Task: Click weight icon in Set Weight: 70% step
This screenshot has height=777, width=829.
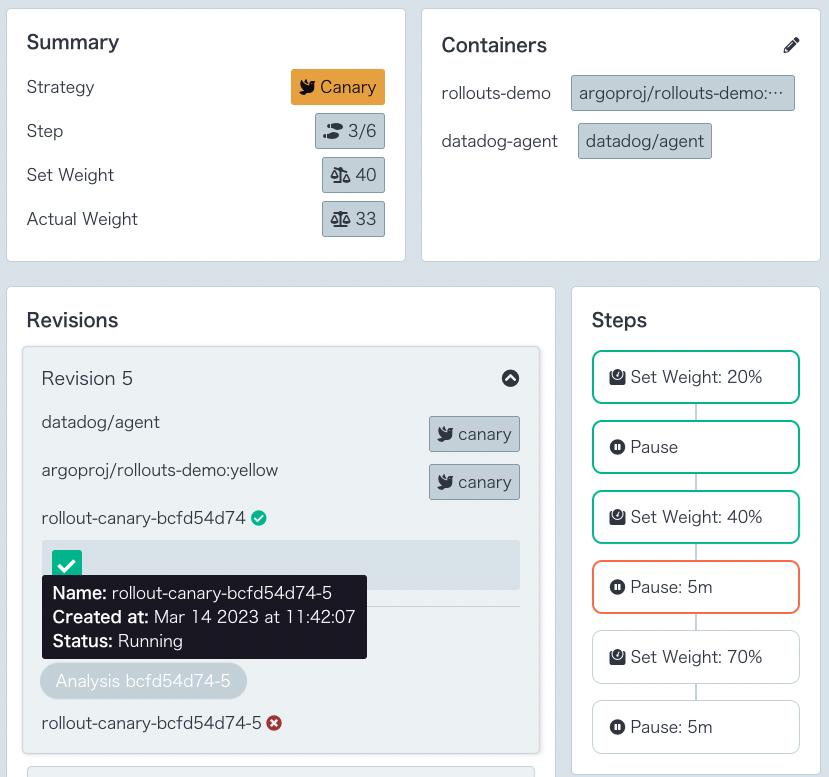Action: pyautogui.click(x=617, y=657)
